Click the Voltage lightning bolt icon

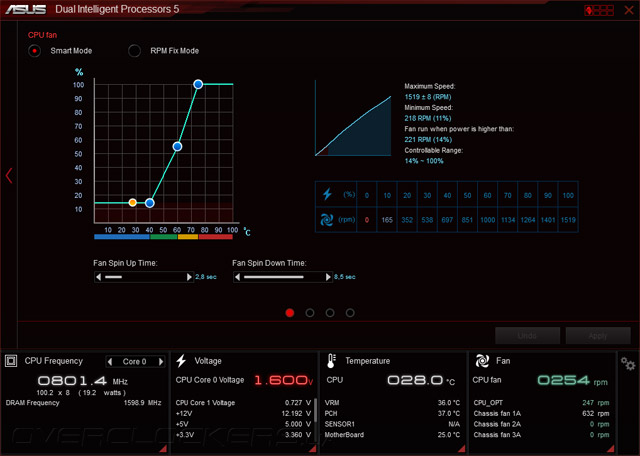click(x=181, y=361)
